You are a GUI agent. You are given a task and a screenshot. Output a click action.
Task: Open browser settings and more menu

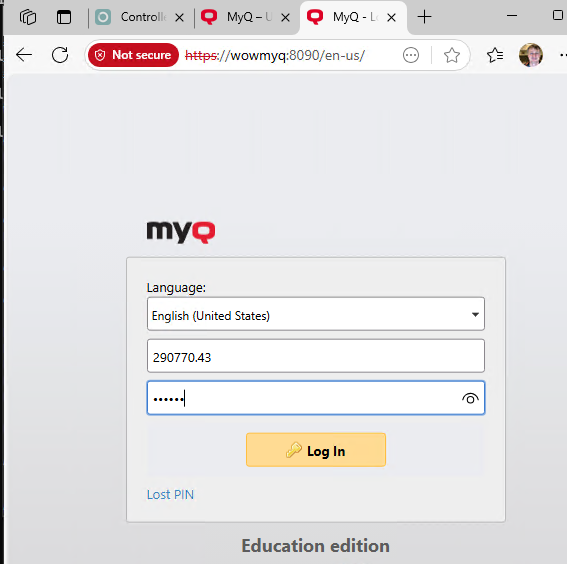[563, 55]
